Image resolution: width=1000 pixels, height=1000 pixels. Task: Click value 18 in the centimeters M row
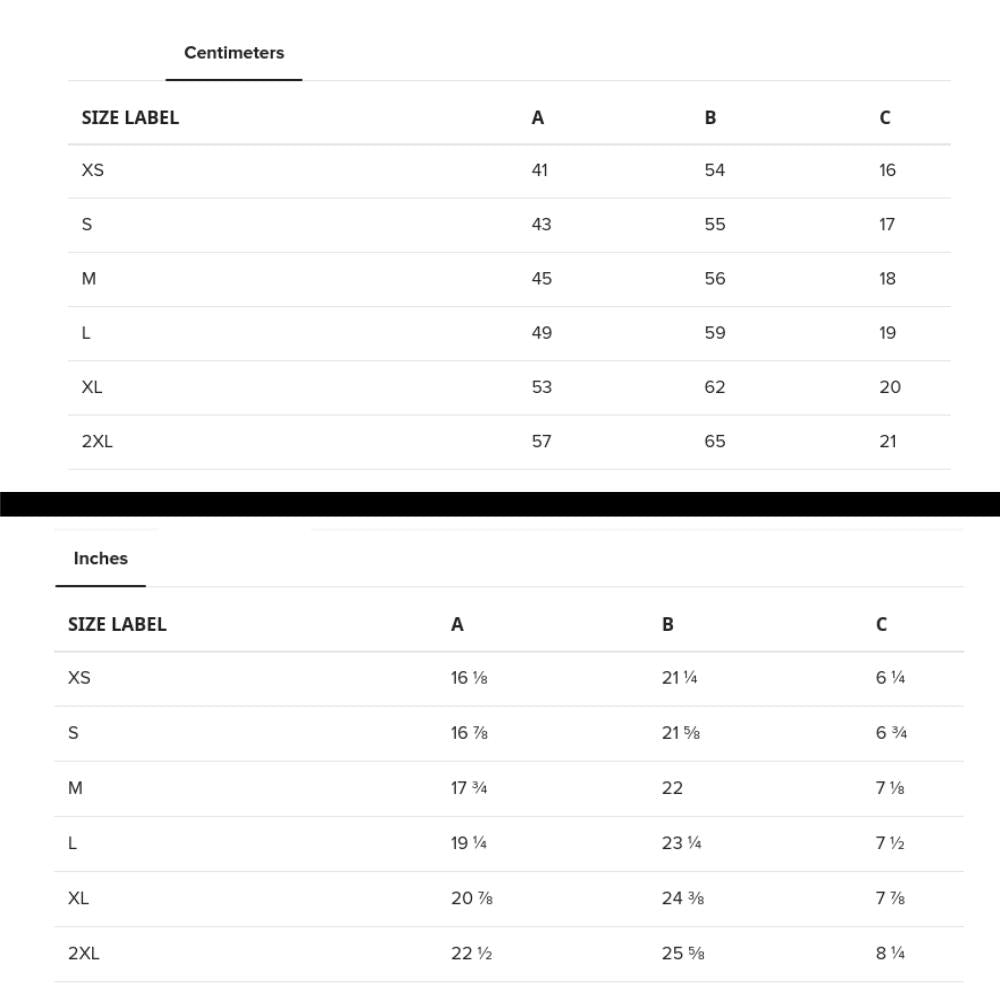pyautogui.click(x=887, y=279)
